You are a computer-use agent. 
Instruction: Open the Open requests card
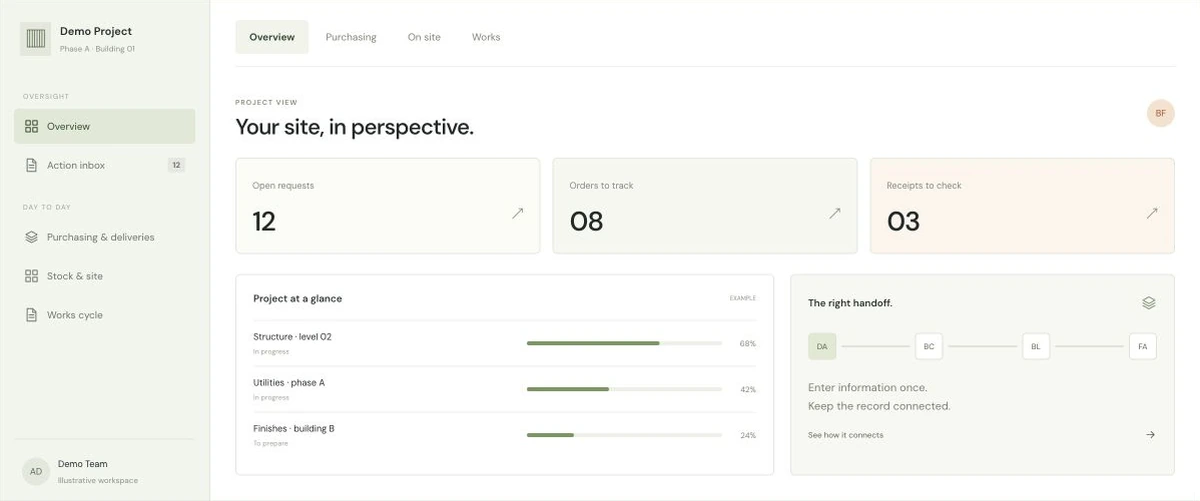388,206
